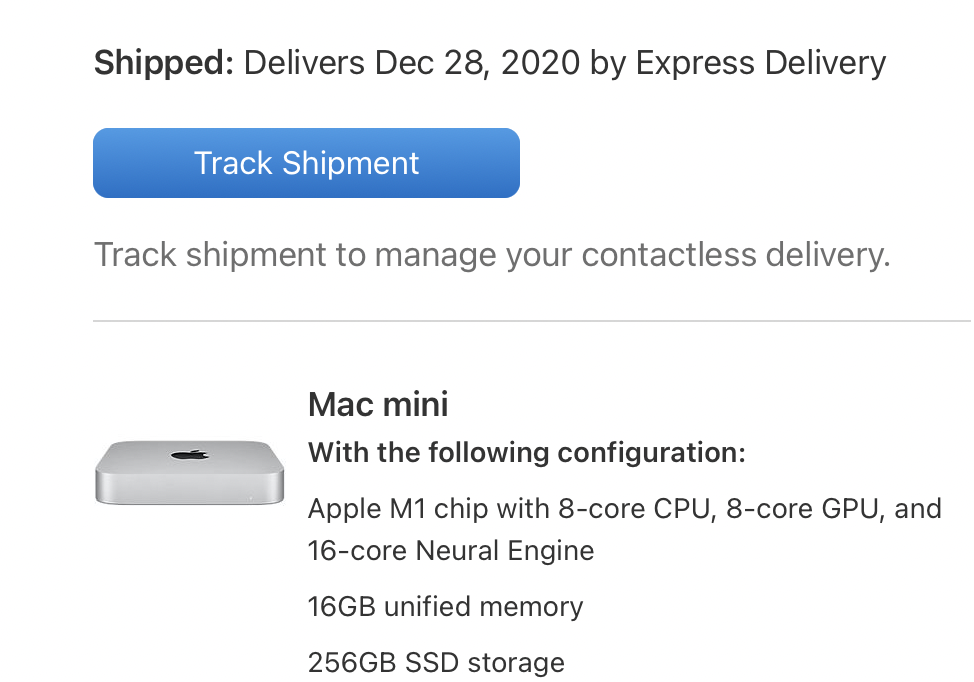Click the "With the following configuration:" heading
Image resolution: width=974 pixels, height=682 pixels.
pyautogui.click(x=527, y=453)
